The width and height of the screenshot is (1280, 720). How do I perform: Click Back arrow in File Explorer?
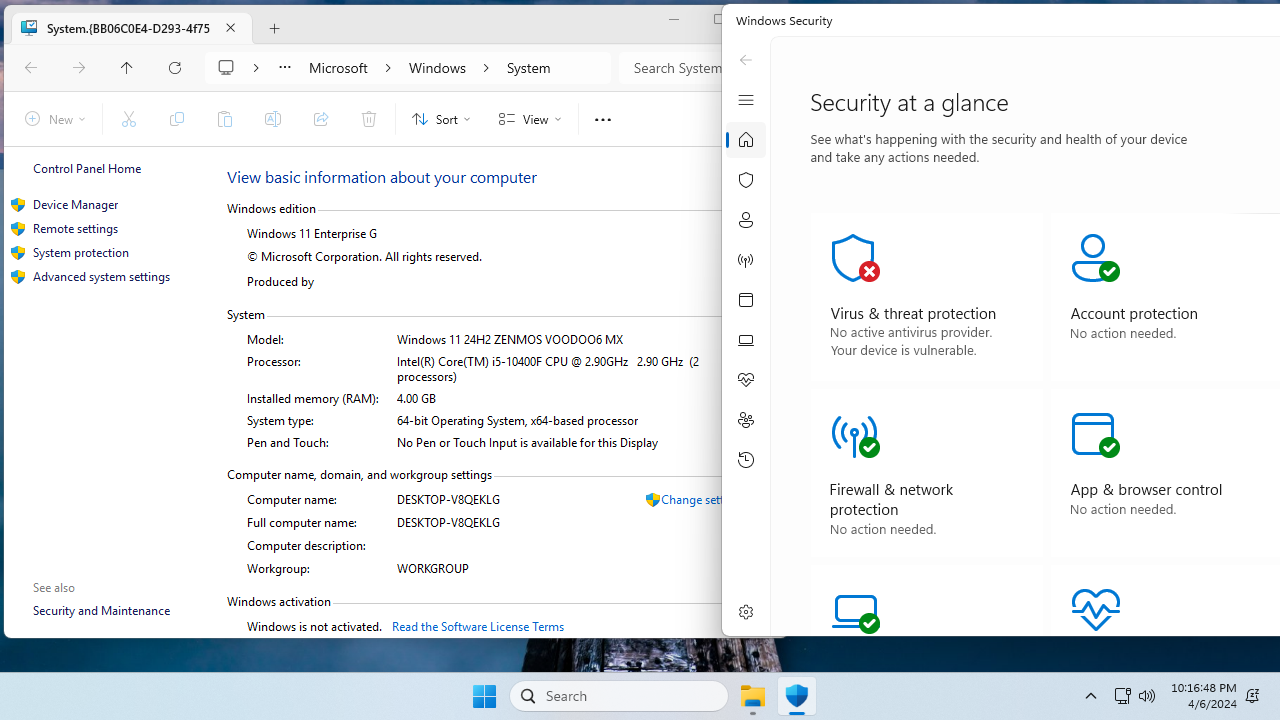coord(31,68)
